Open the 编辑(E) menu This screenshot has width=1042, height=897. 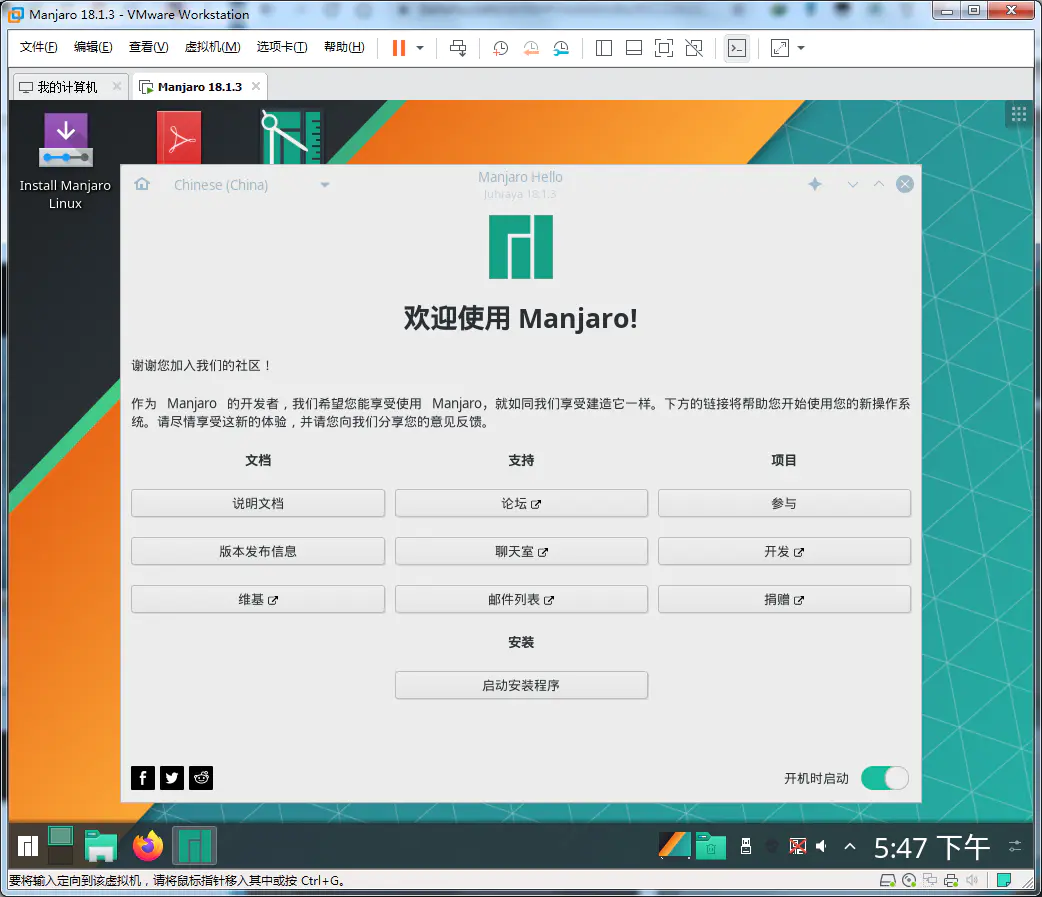pos(93,47)
